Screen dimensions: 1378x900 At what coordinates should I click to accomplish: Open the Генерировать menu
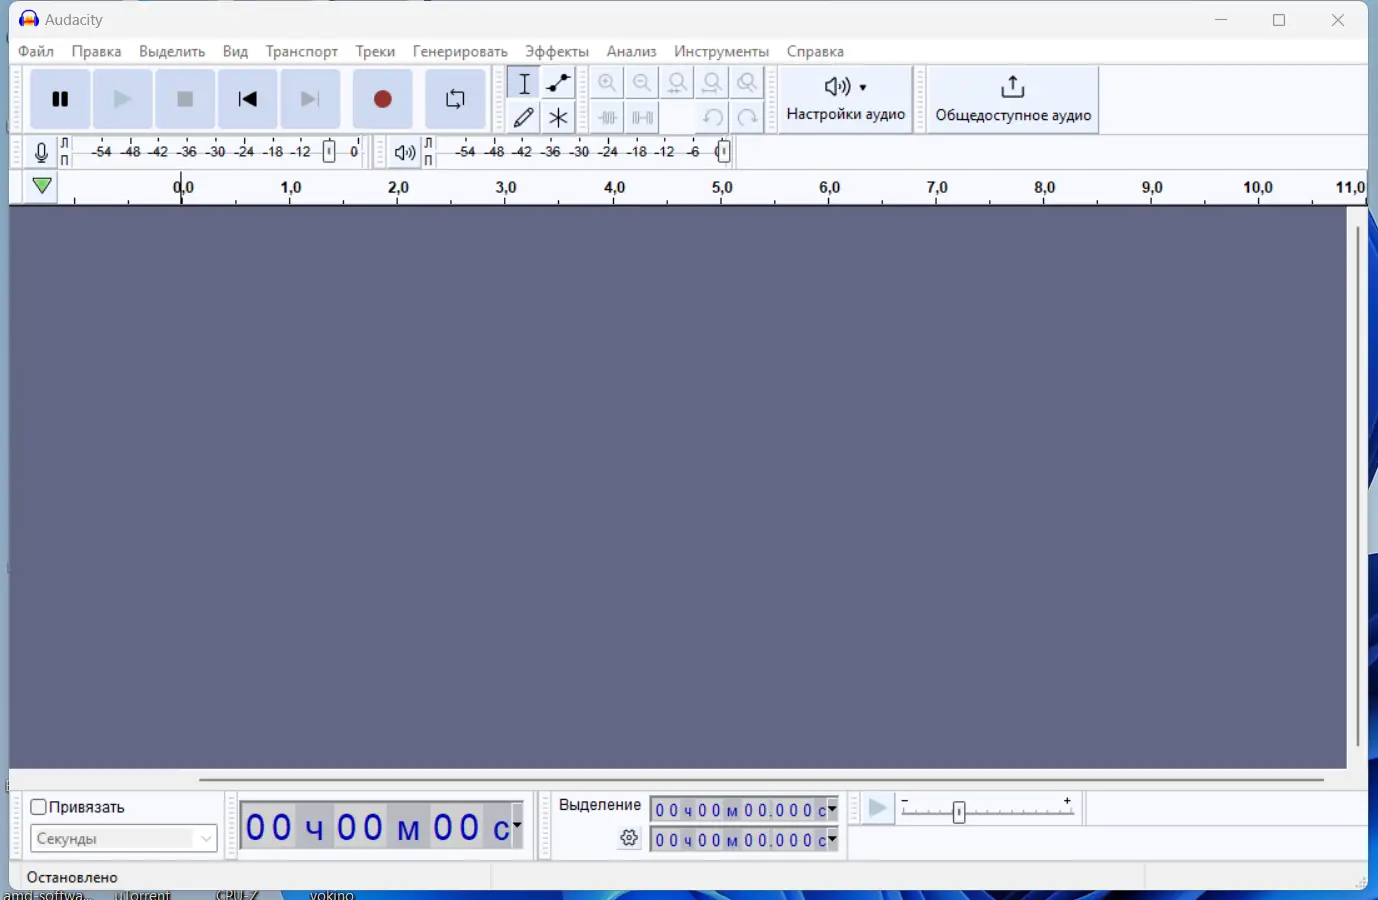coord(459,51)
